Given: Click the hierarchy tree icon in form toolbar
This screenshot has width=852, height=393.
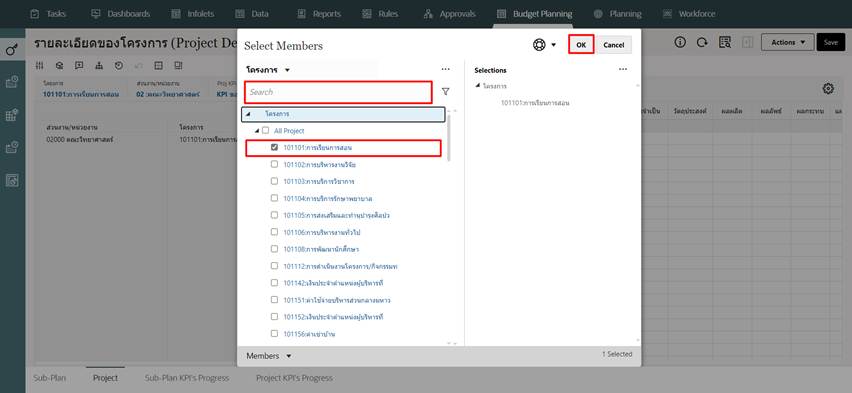Looking at the screenshot, I should pyautogui.click(x=99, y=65).
